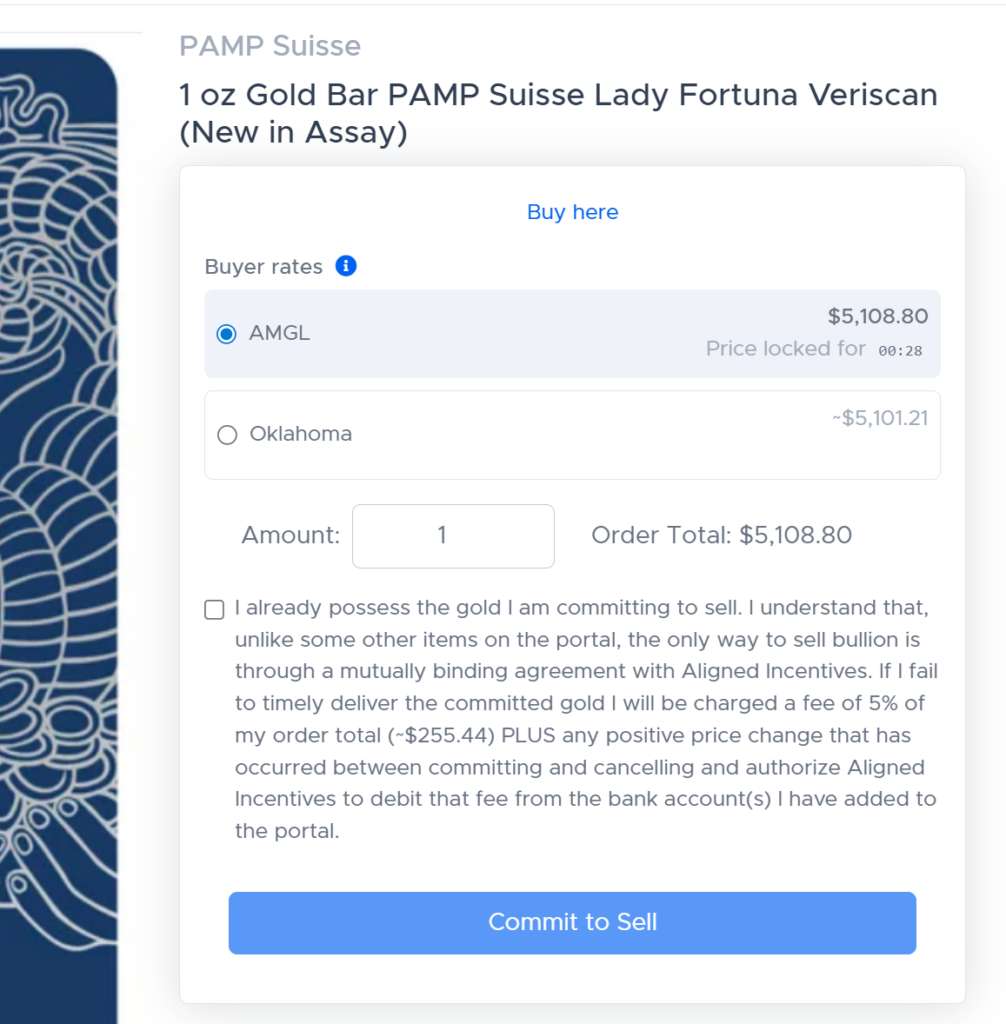Click the Buyer rates info icon
The height and width of the screenshot is (1024, 1006).
(x=346, y=266)
